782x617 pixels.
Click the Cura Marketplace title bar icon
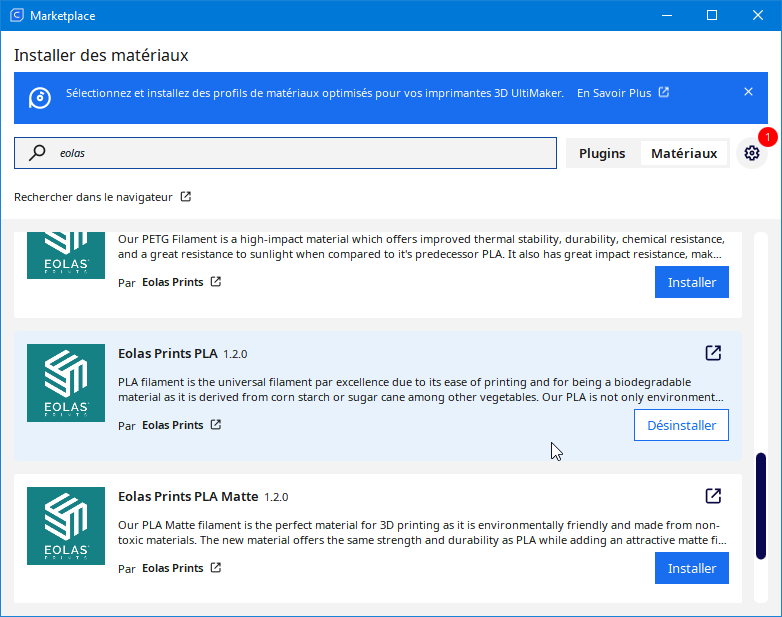coord(16,15)
